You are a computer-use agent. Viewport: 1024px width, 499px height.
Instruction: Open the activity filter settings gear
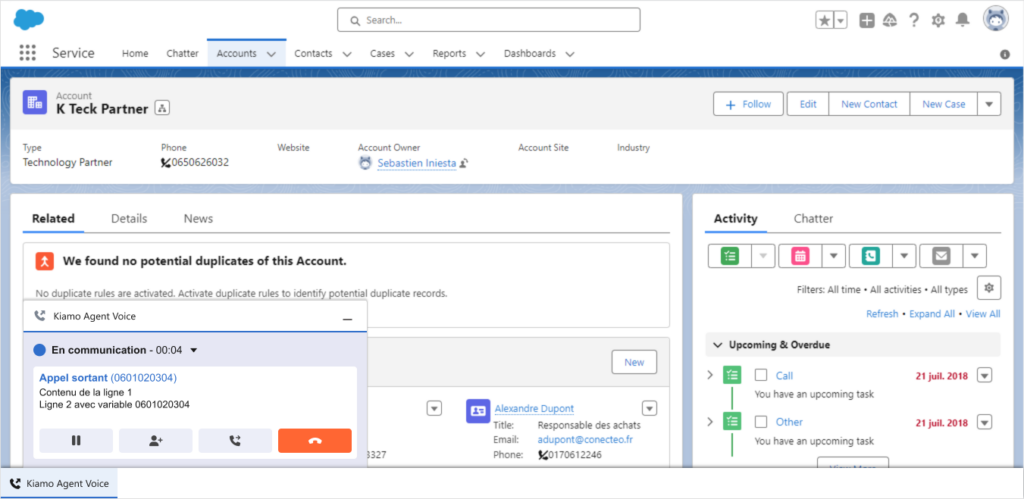click(988, 288)
